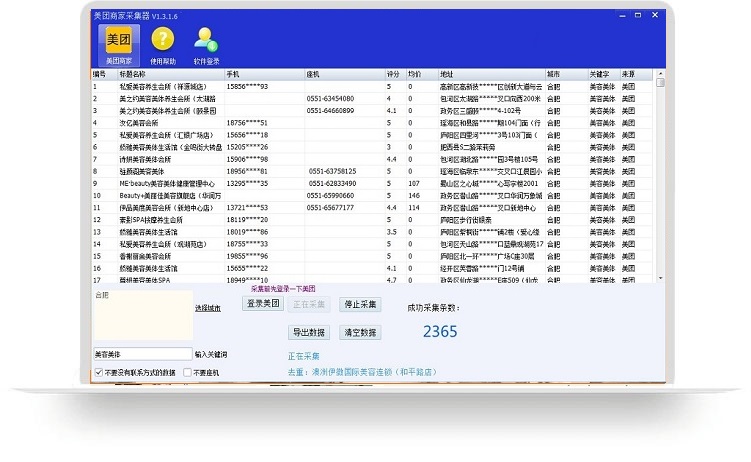Screen dimensions: 751x462
Task: Click the table scrollbar down arrow
Action: click(x=660, y=278)
